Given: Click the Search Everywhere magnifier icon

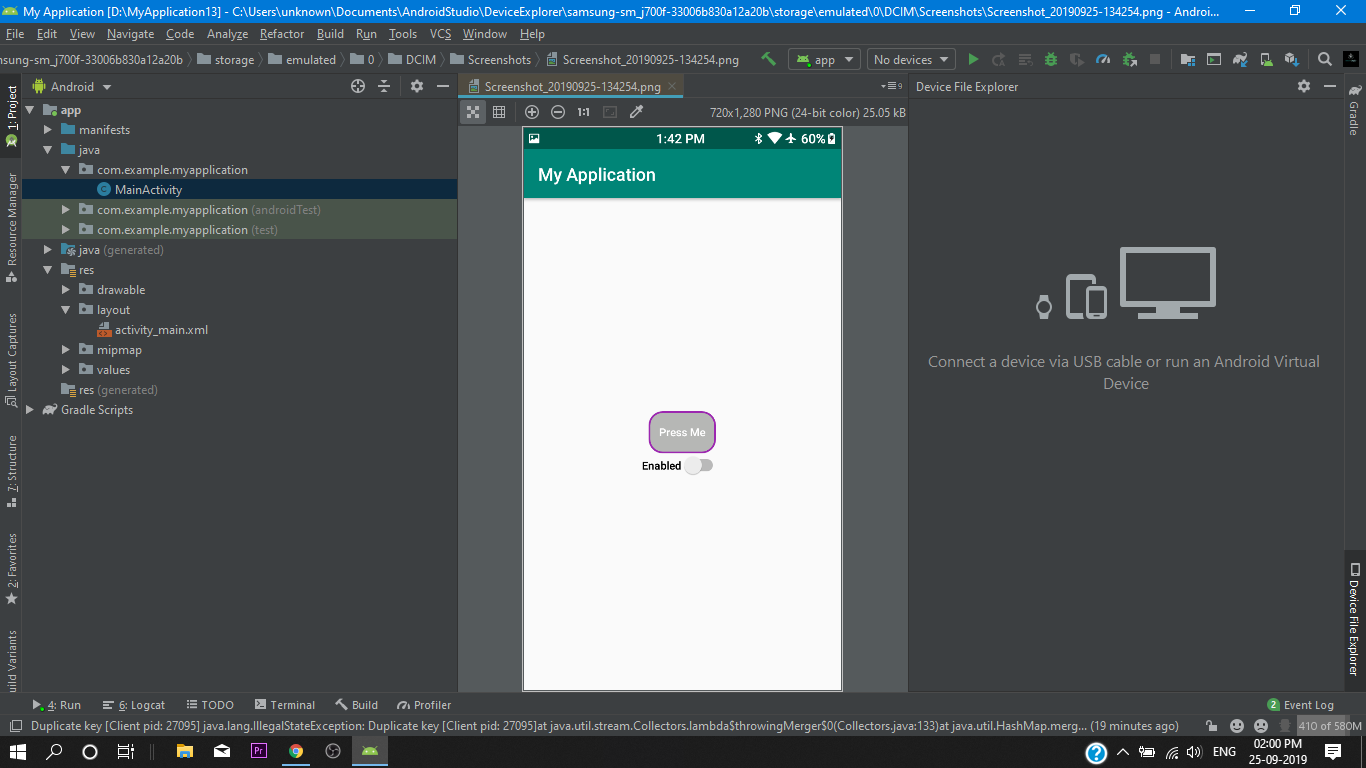Looking at the screenshot, I should (x=1324, y=60).
